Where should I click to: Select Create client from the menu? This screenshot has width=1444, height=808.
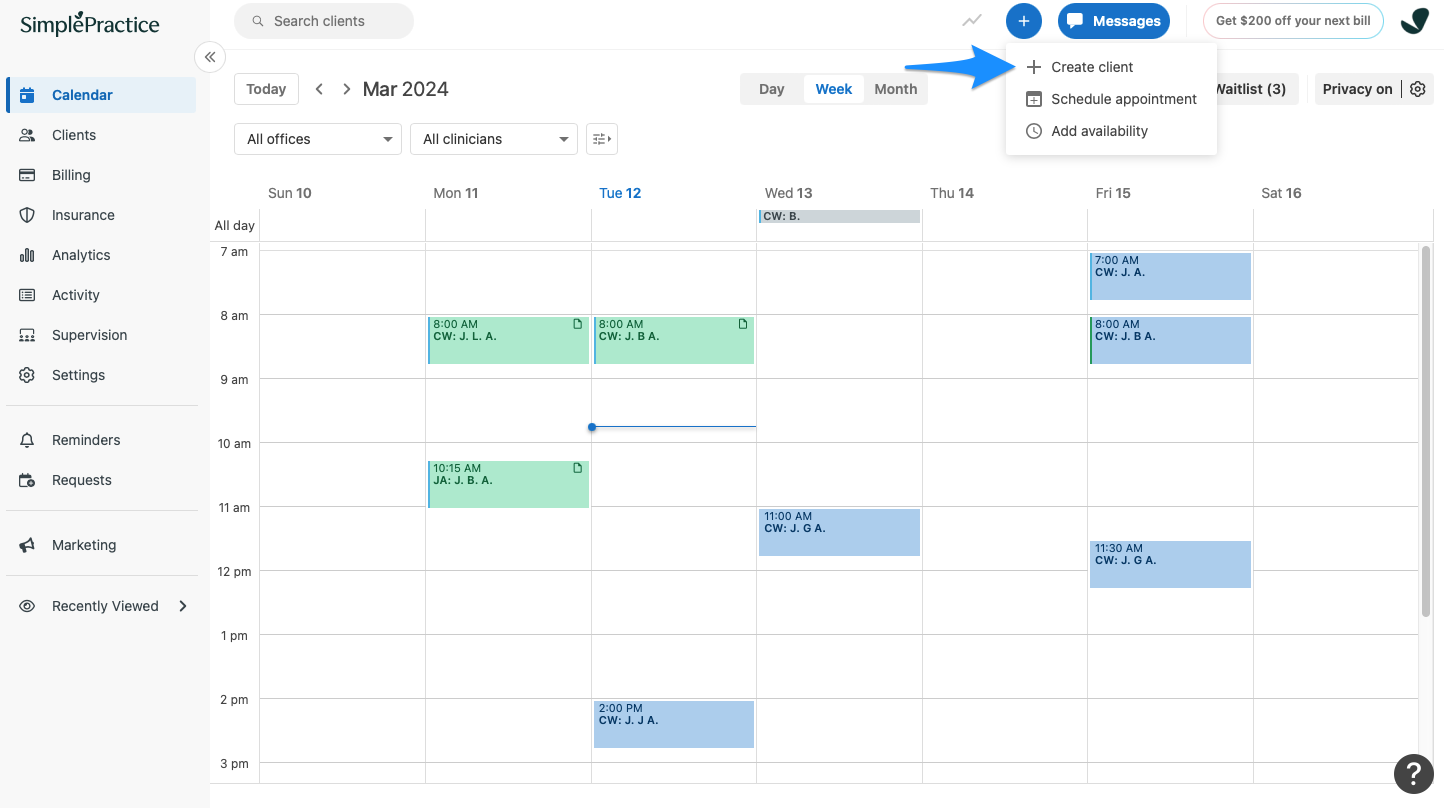(x=1091, y=67)
